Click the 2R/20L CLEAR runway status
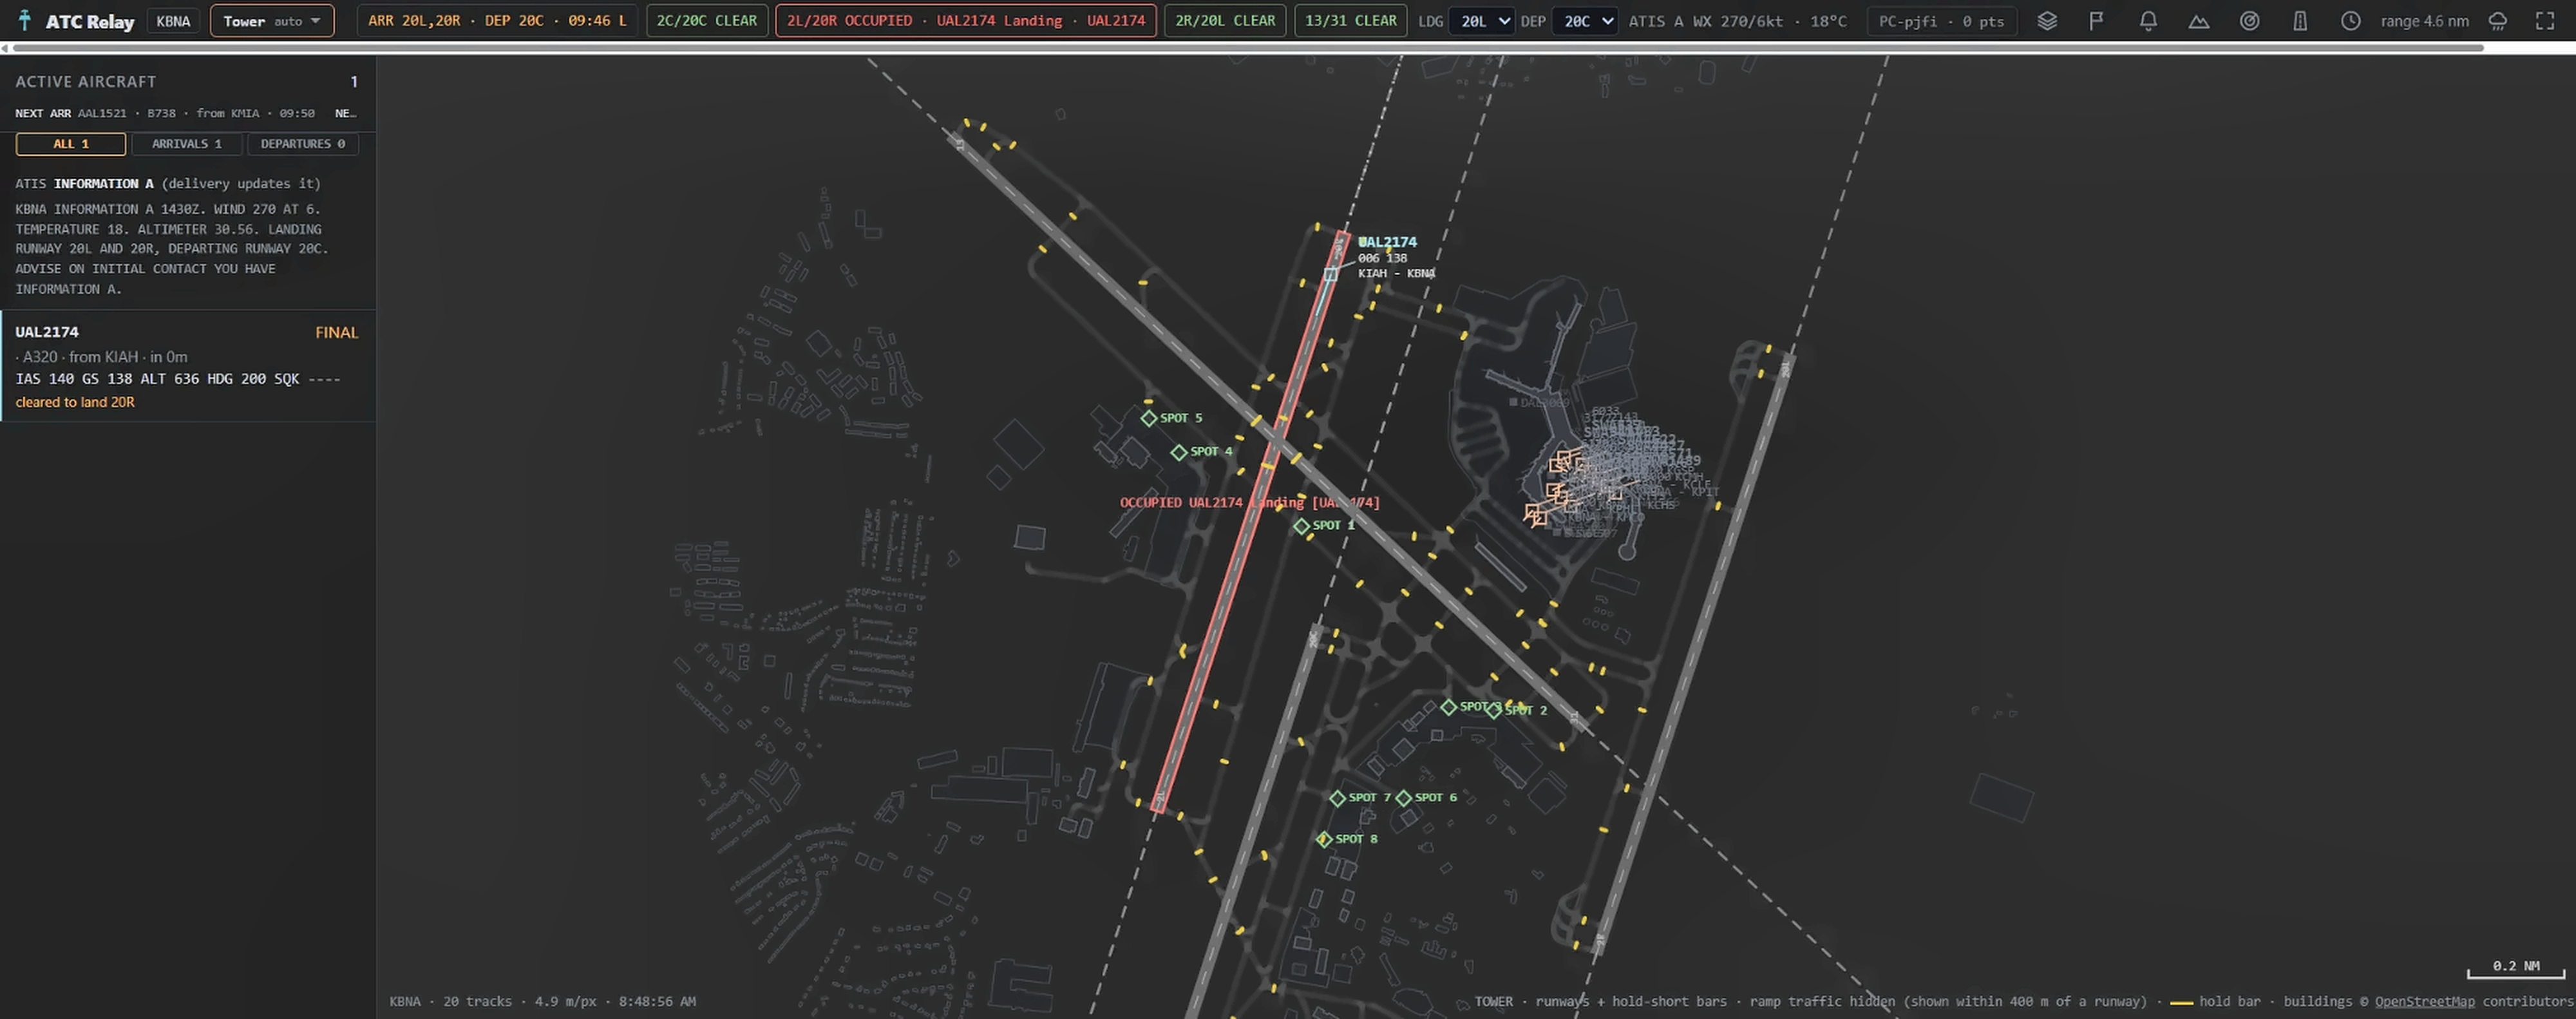This screenshot has height=1019, width=2576. pyautogui.click(x=1225, y=21)
